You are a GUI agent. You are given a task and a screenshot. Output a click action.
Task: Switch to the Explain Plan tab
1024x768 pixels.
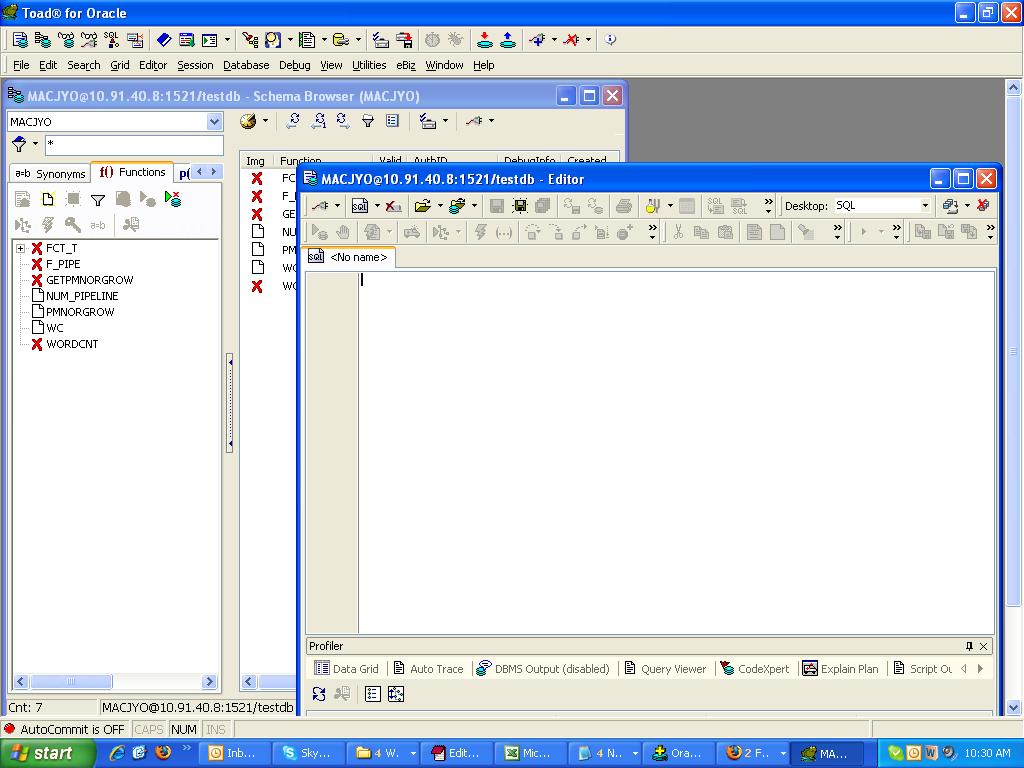[x=841, y=669]
